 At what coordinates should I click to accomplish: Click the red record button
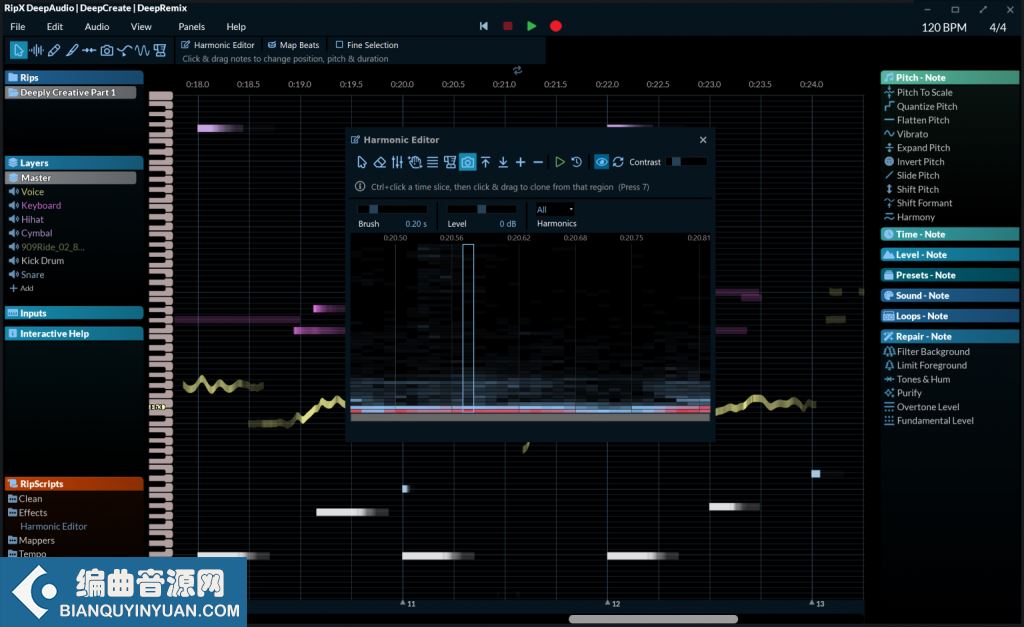click(556, 26)
